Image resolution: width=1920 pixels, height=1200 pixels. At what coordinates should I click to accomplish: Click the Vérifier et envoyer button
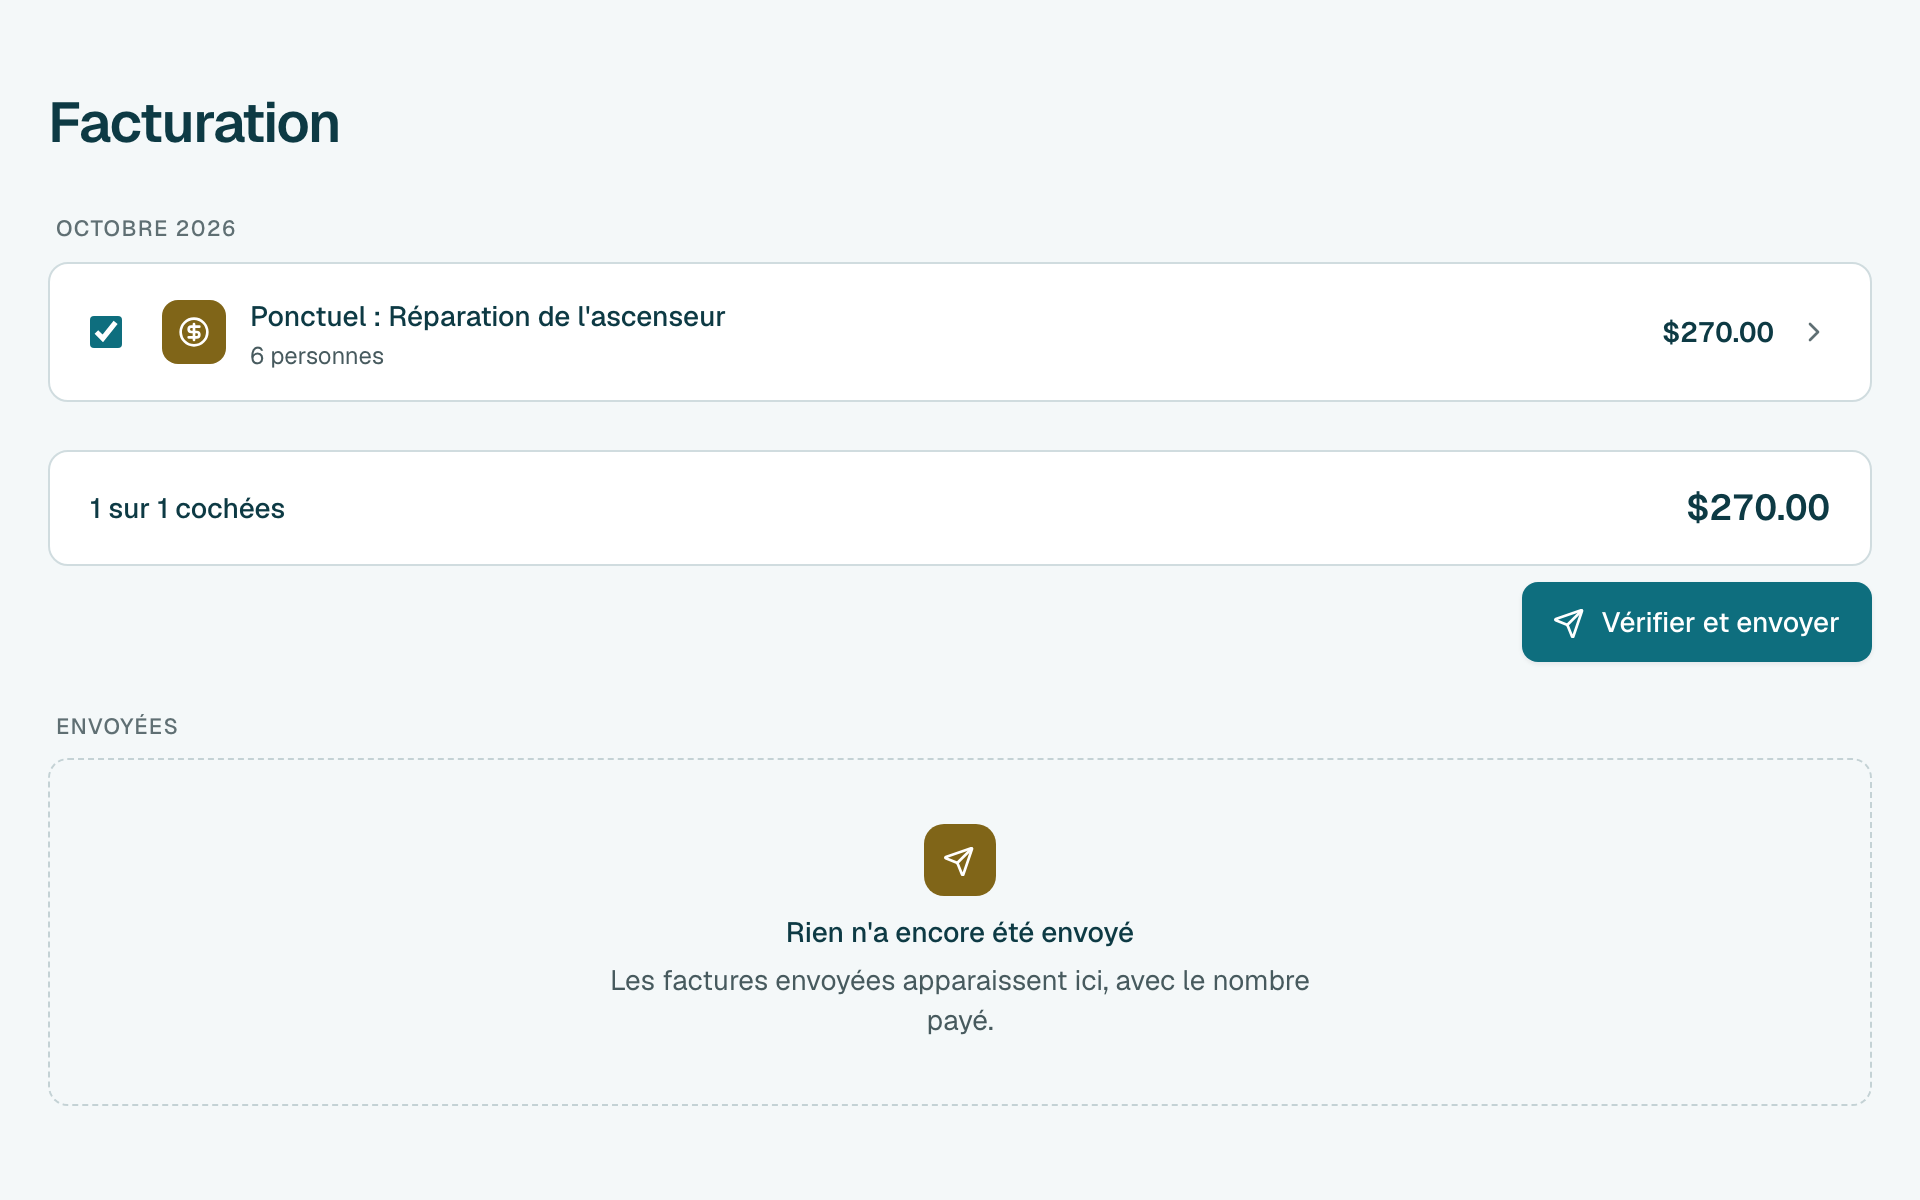(x=1696, y=622)
